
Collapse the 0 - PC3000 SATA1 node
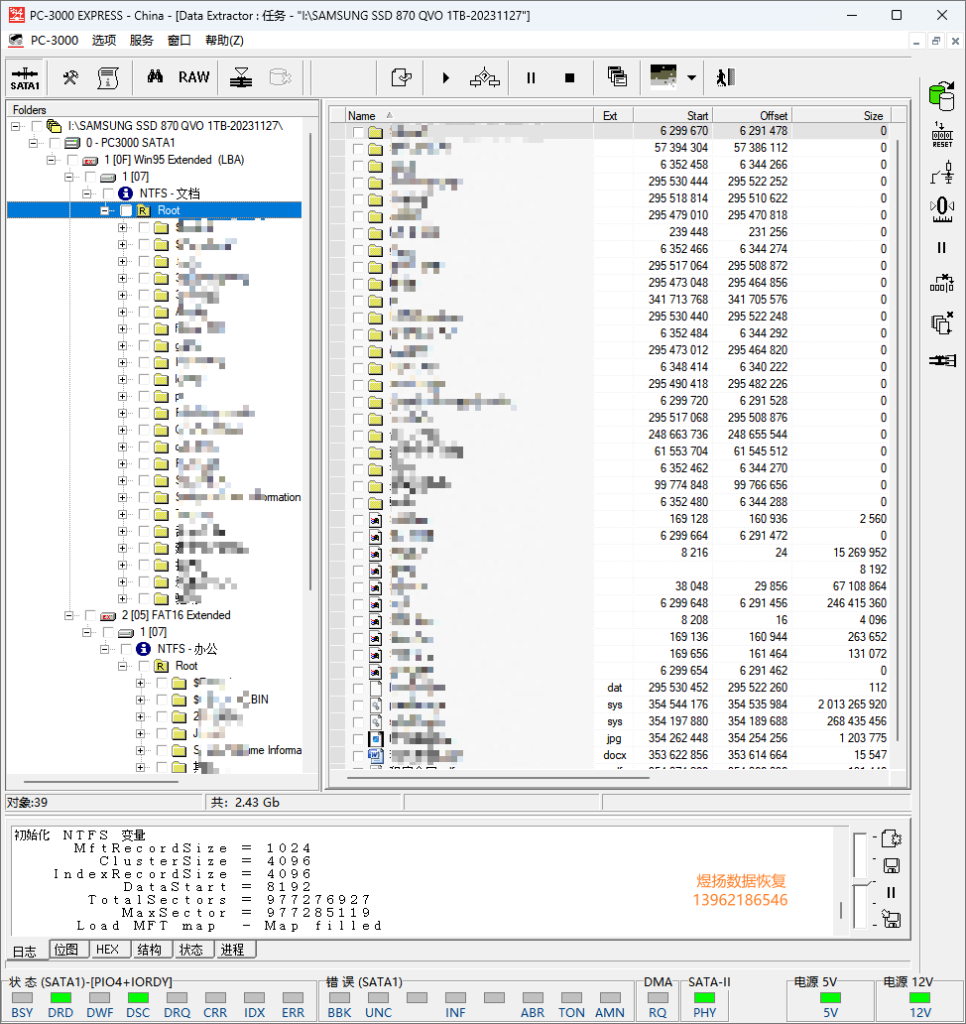[x=33, y=143]
